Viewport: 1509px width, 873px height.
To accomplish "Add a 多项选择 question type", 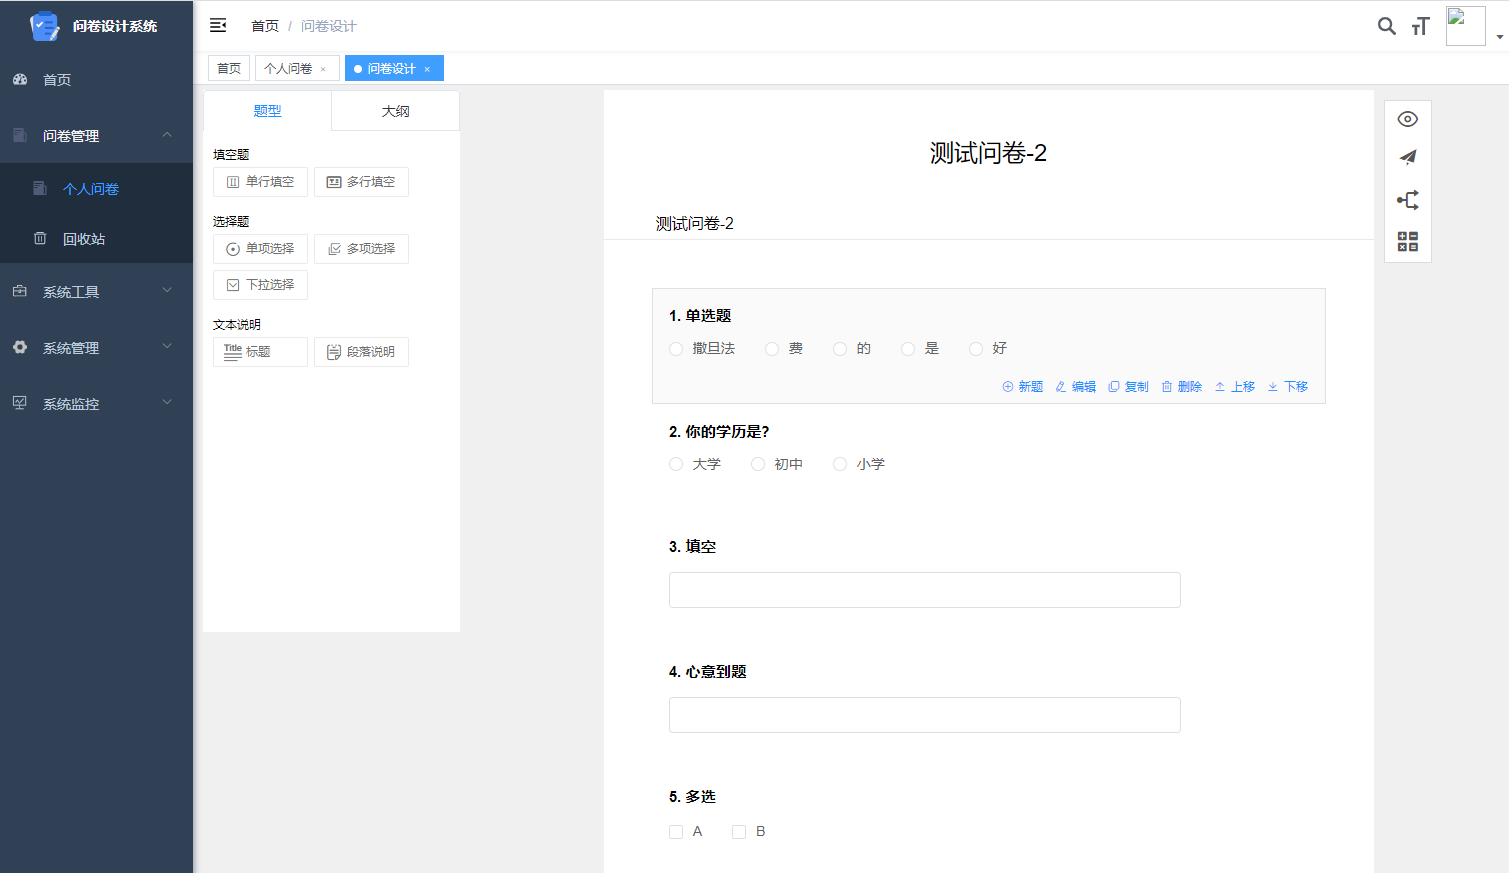I will pyautogui.click(x=361, y=249).
